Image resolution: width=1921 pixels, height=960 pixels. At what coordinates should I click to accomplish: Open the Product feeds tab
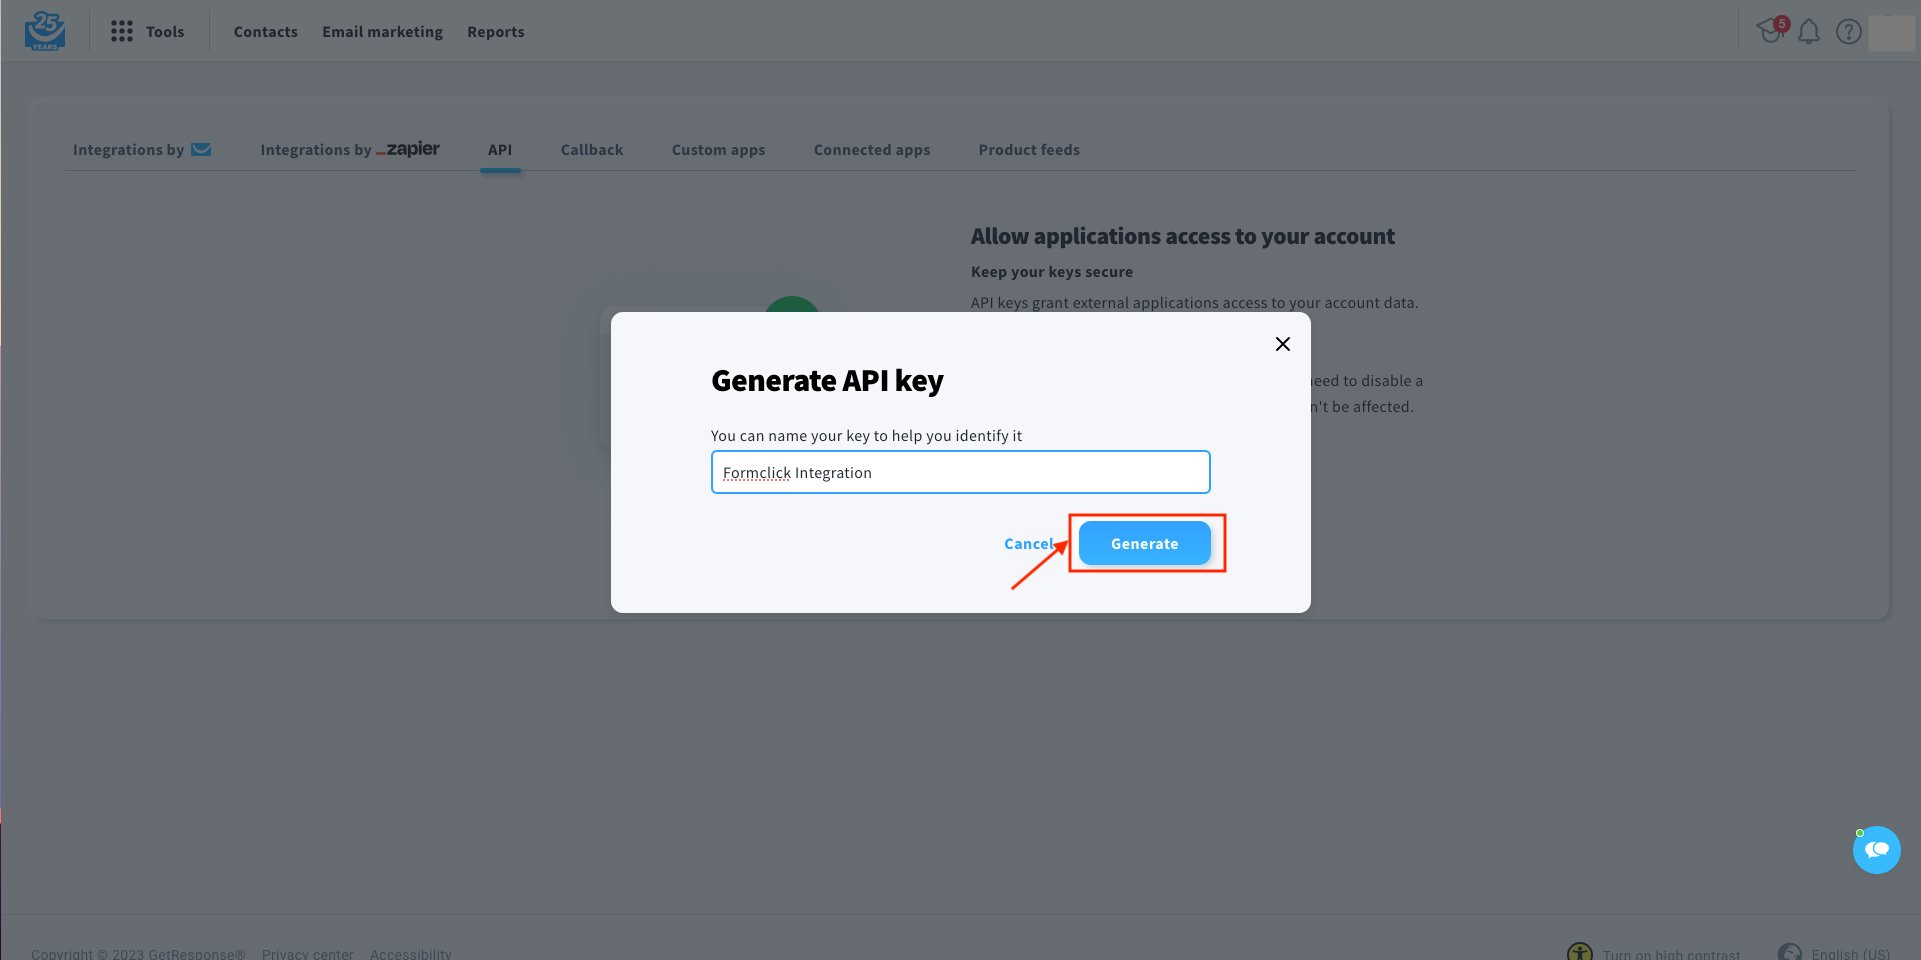(x=1029, y=150)
